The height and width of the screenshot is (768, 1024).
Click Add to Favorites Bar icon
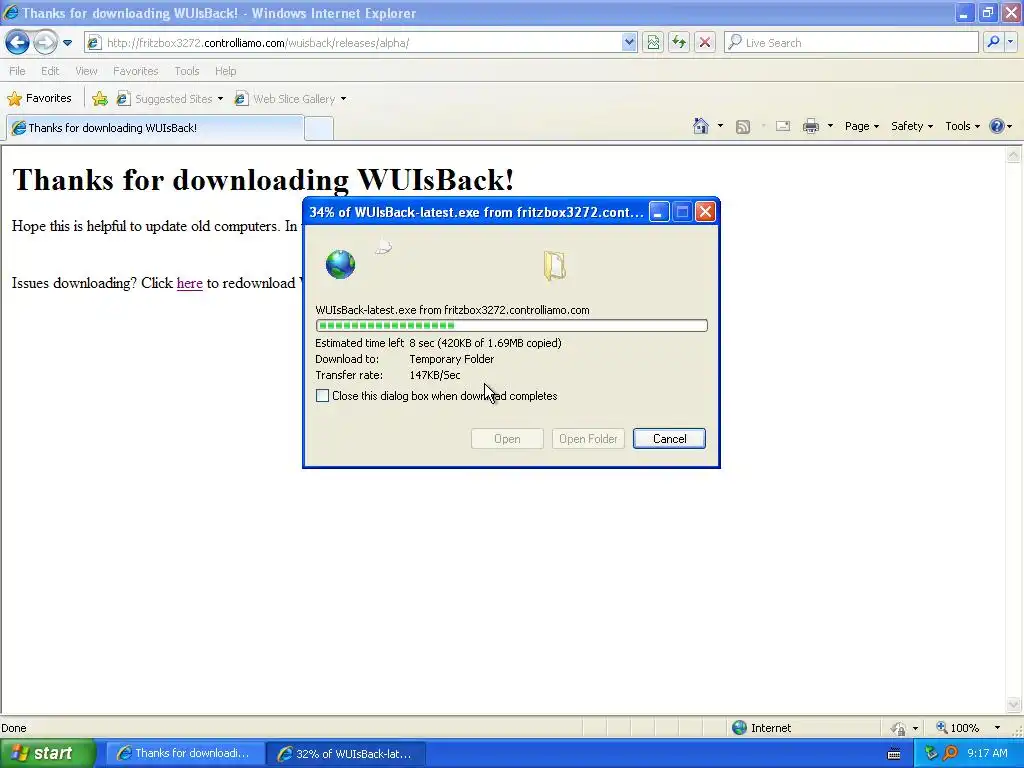tap(100, 99)
